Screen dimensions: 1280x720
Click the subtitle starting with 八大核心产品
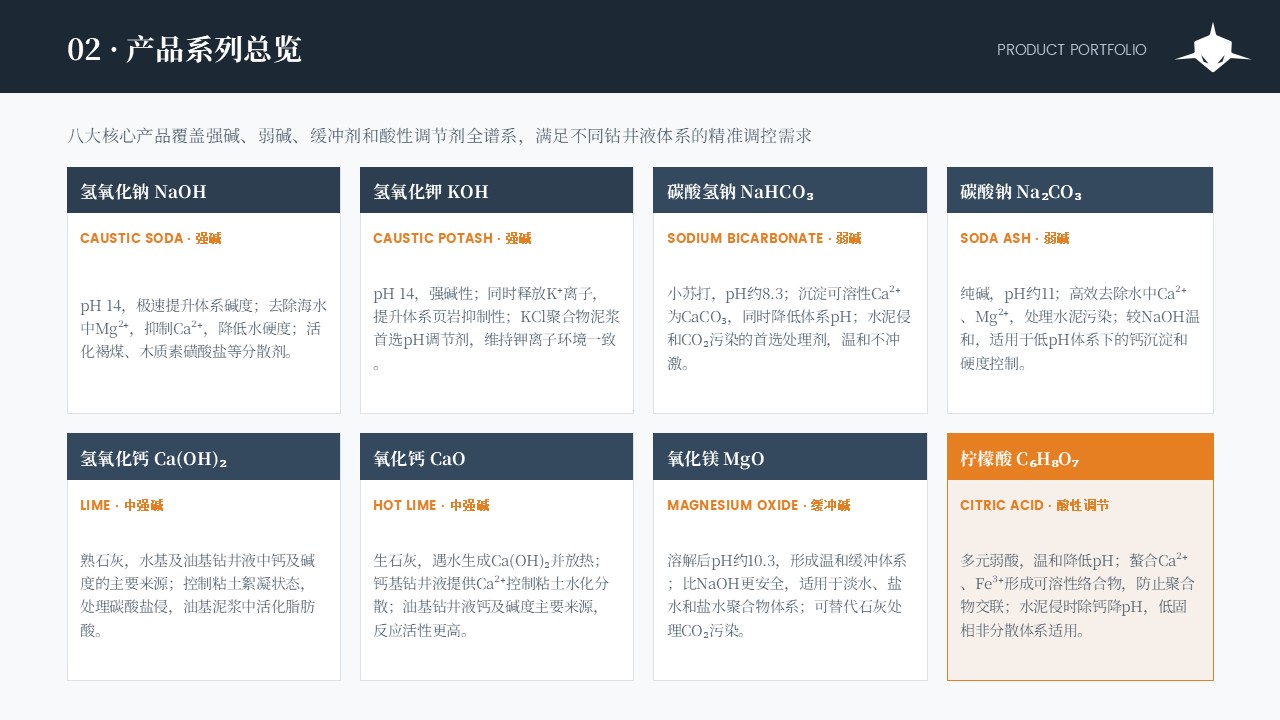[x=440, y=135]
